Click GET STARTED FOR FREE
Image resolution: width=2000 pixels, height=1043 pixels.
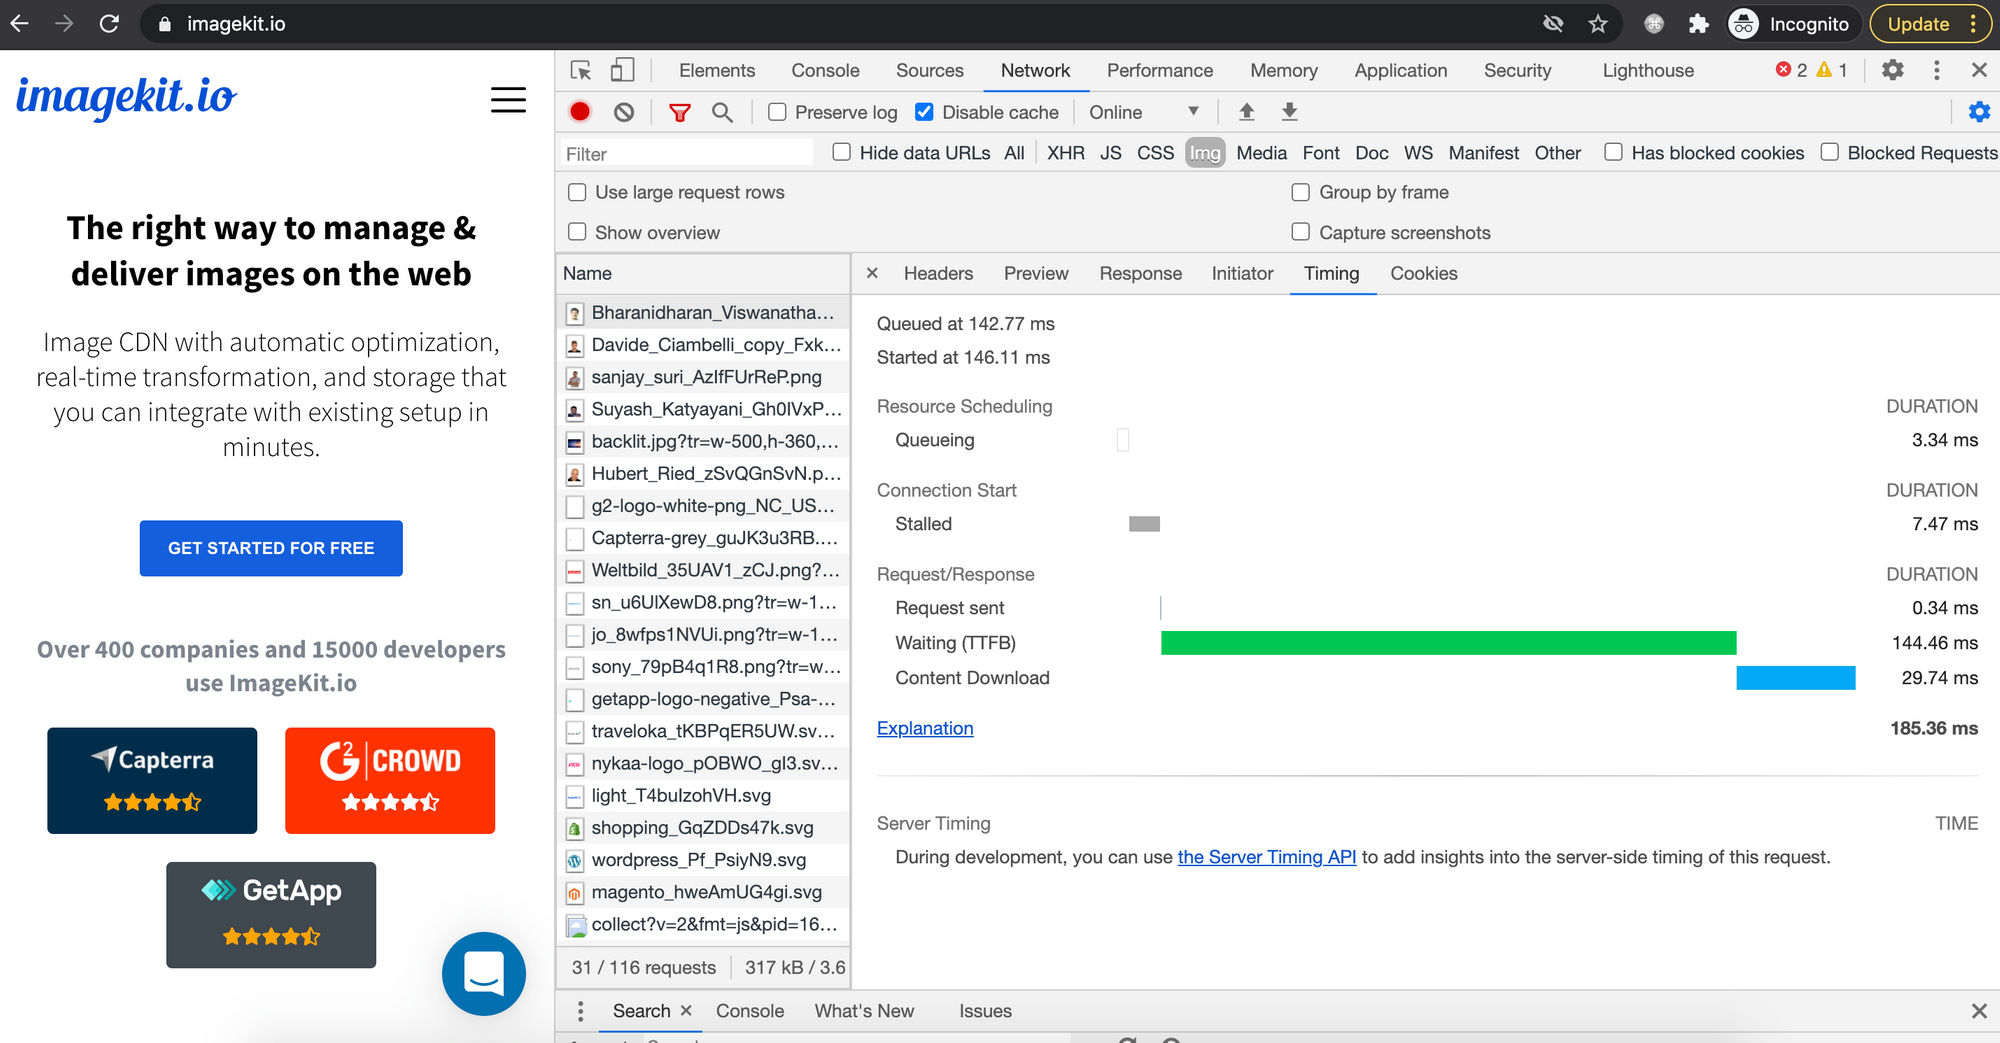[x=270, y=548]
